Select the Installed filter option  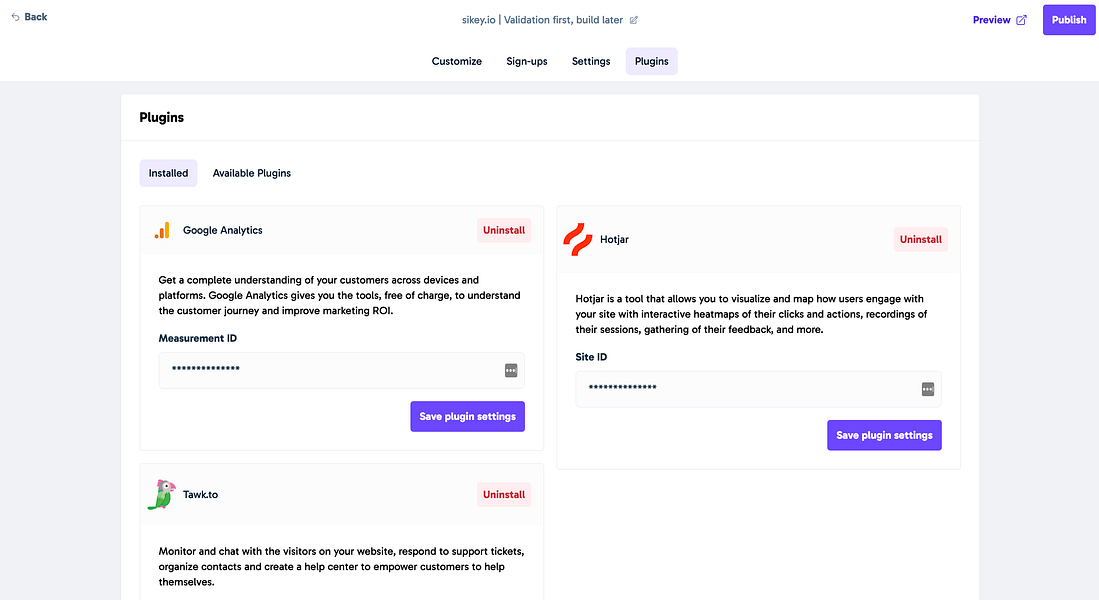168,173
